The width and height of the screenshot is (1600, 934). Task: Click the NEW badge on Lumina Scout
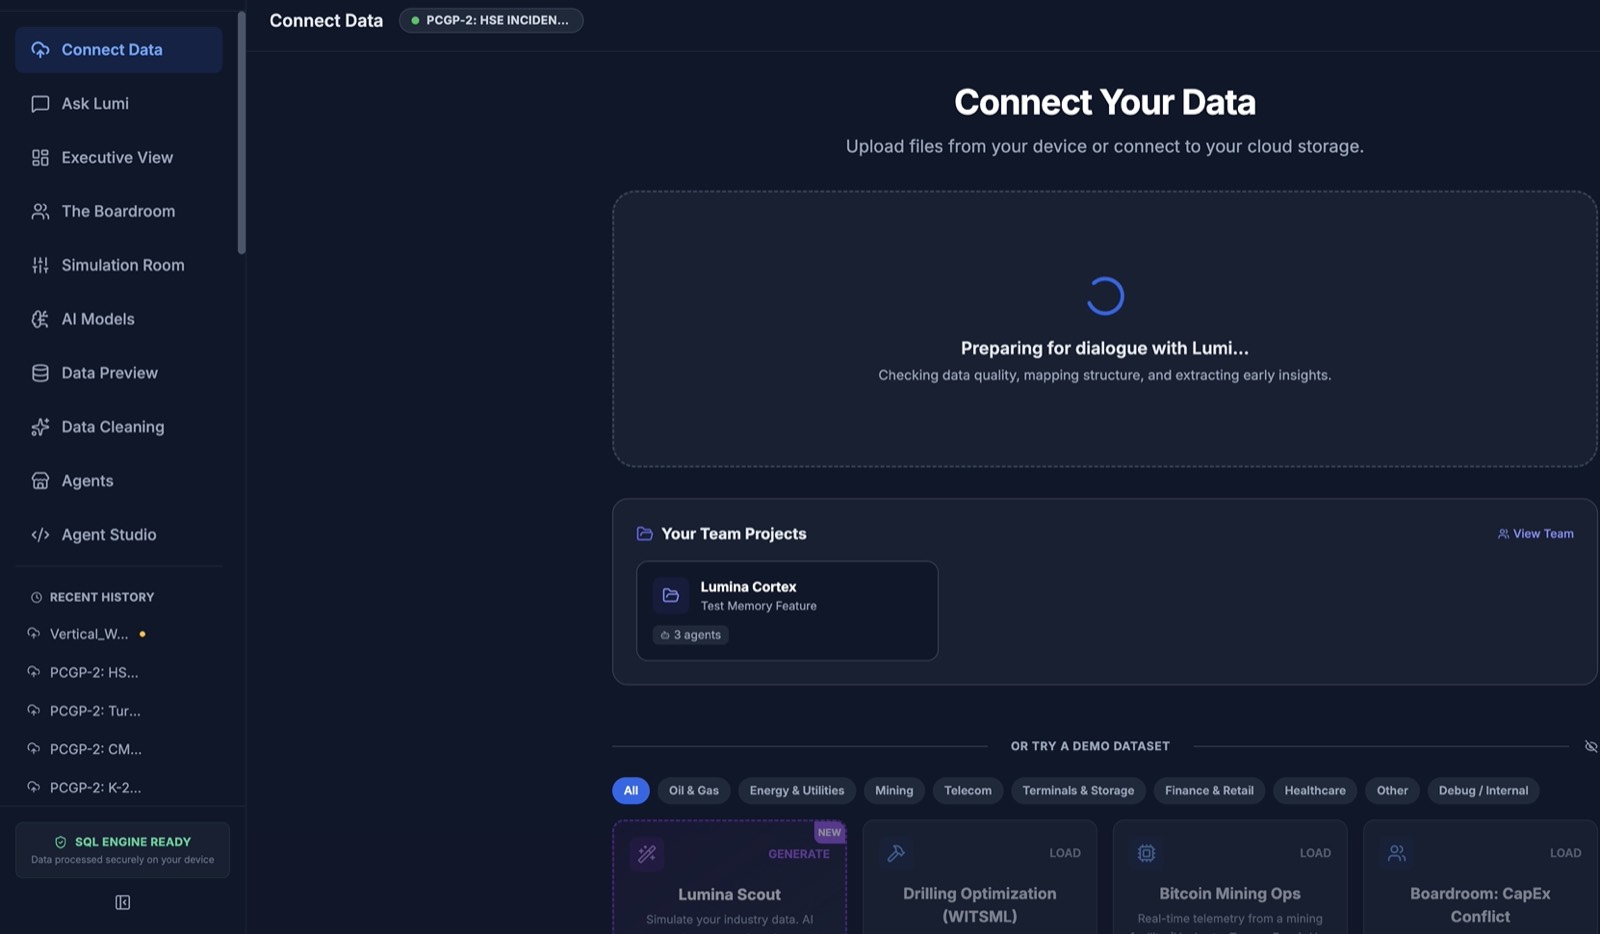click(x=829, y=832)
